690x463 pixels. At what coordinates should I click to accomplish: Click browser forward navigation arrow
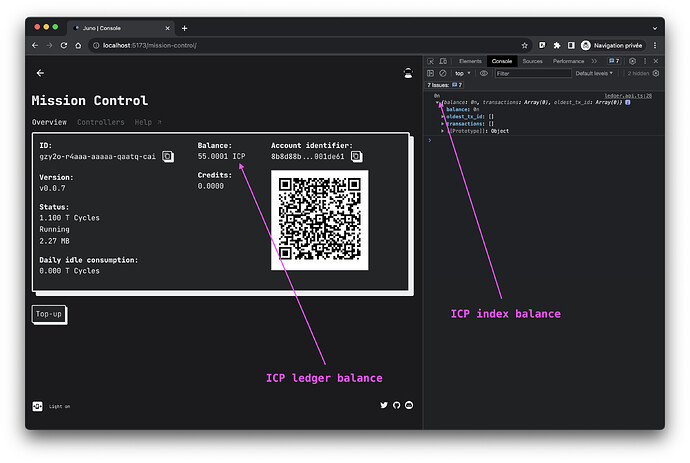tap(49, 45)
